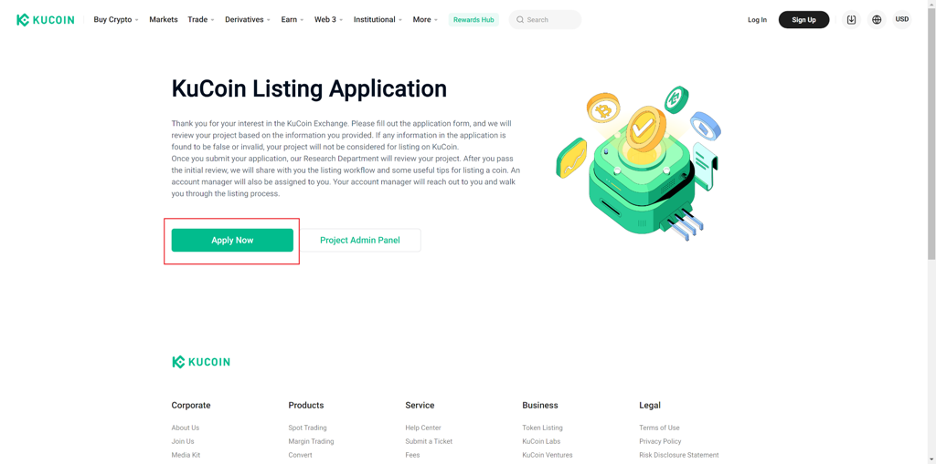Image resolution: width=936 pixels, height=464 pixels.
Task: Click the search magnifier icon
Action: (x=520, y=20)
